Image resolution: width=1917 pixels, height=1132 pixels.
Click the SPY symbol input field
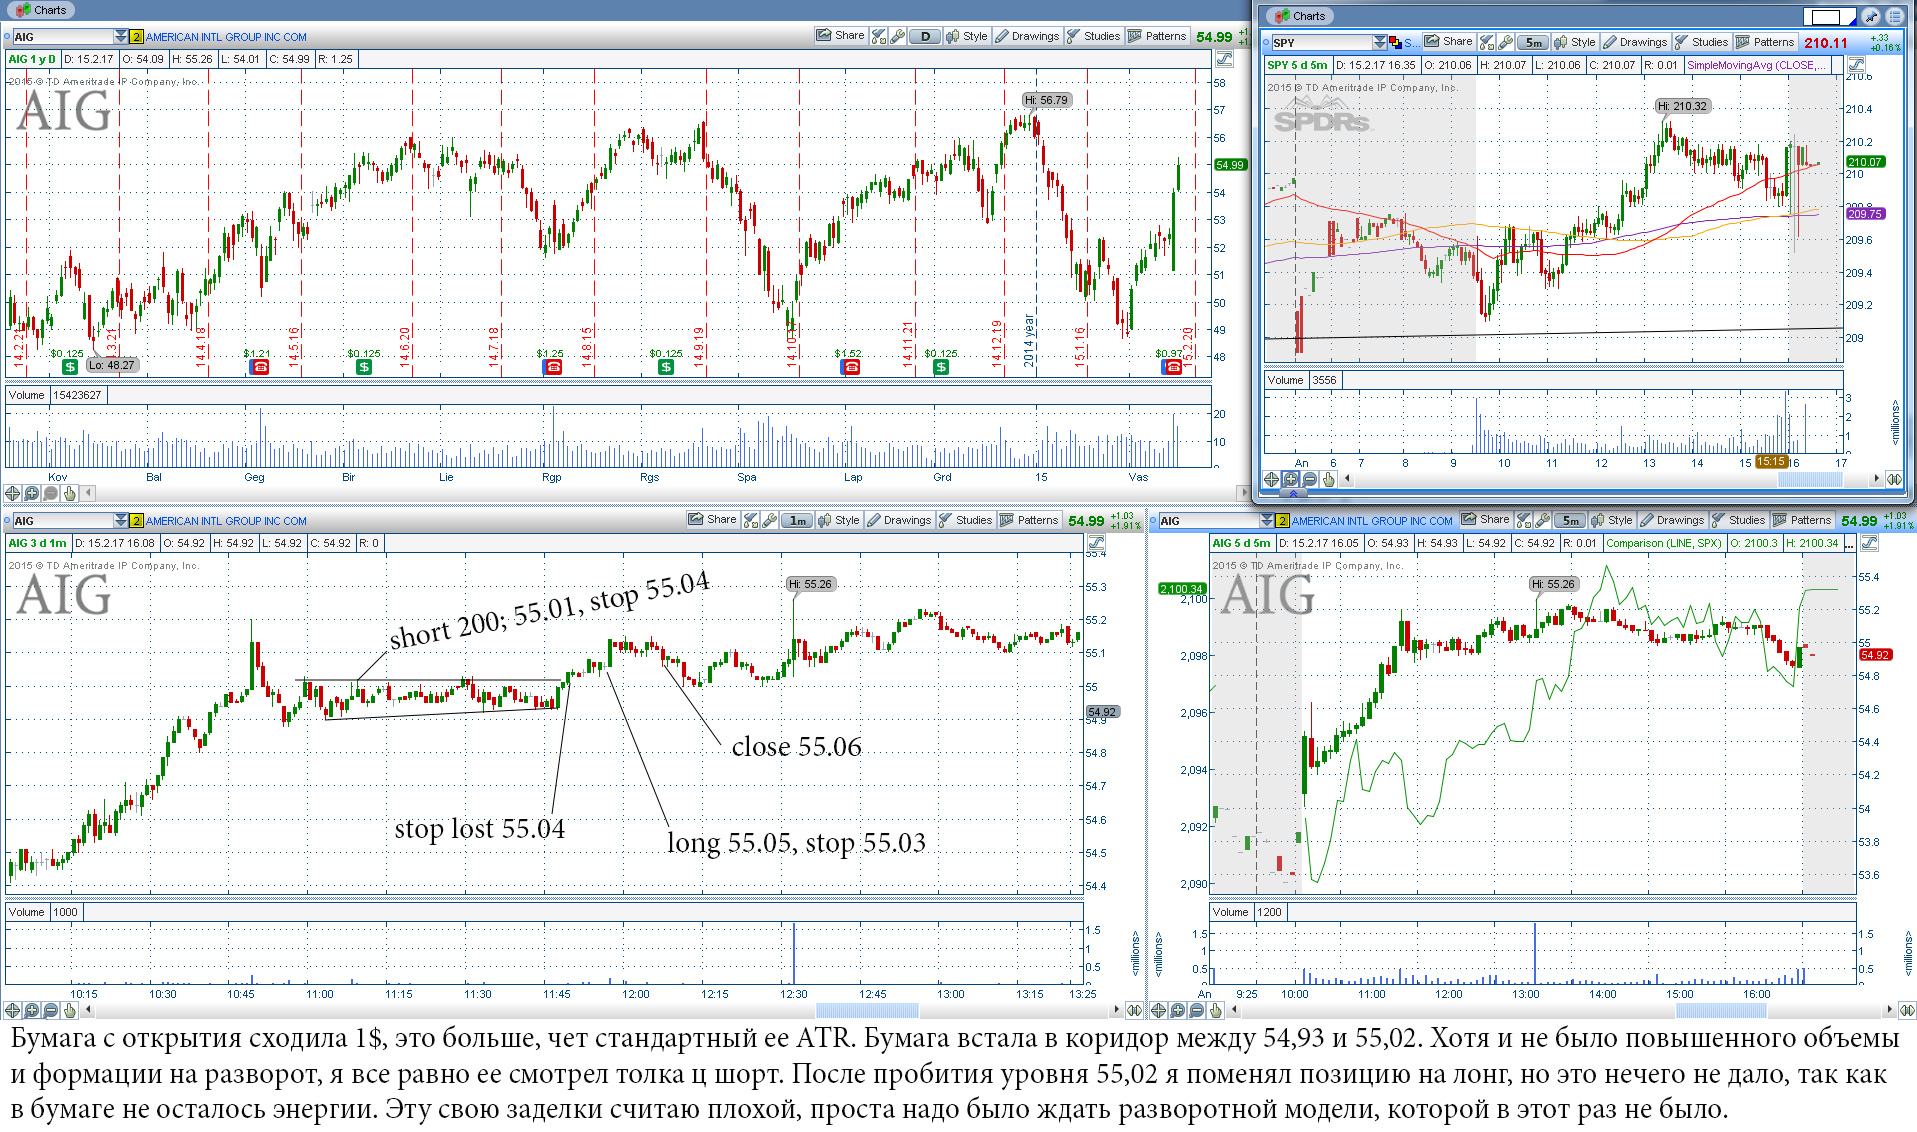[x=1321, y=42]
